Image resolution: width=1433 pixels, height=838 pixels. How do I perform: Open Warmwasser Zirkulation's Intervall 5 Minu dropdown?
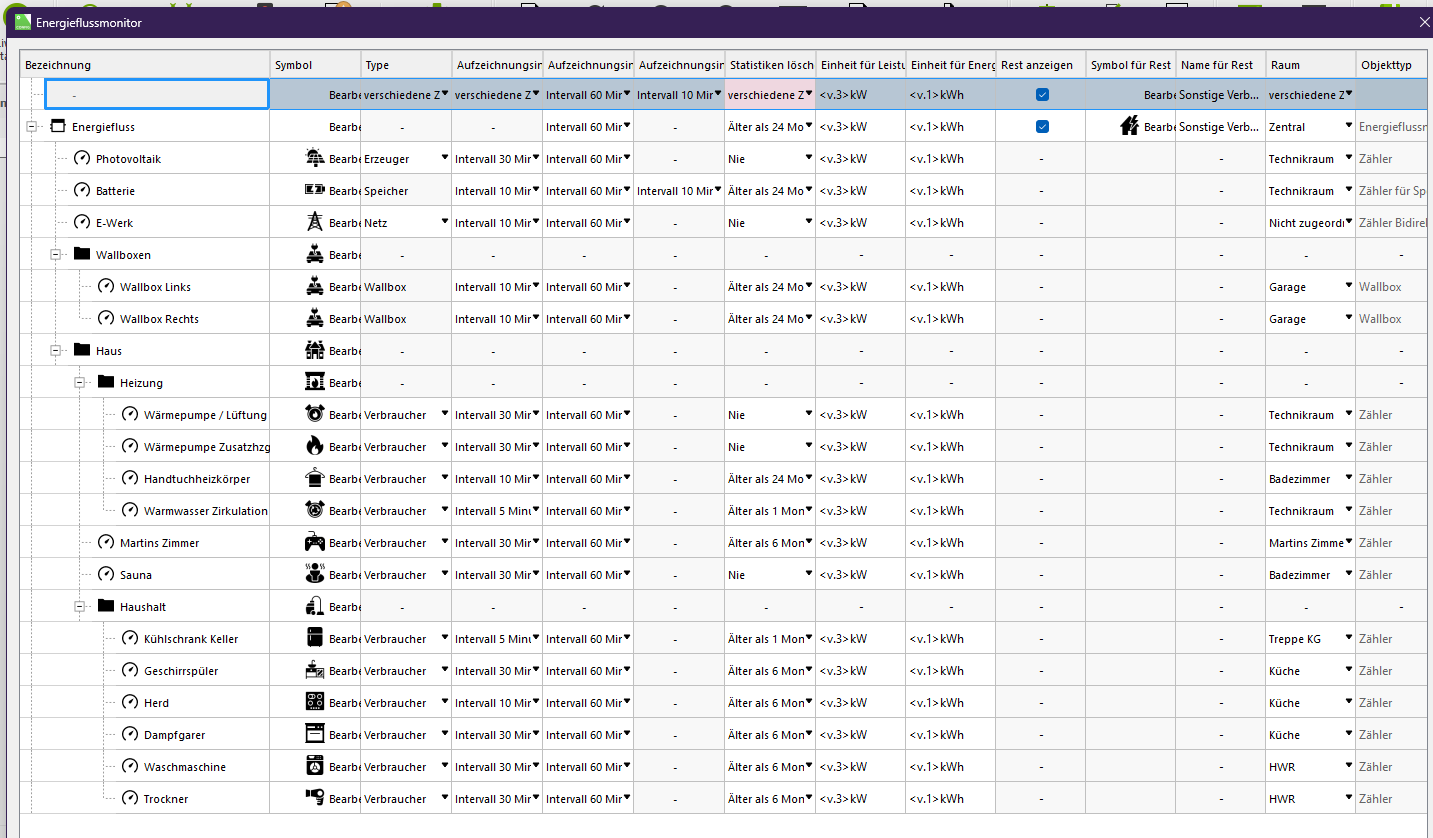point(535,510)
